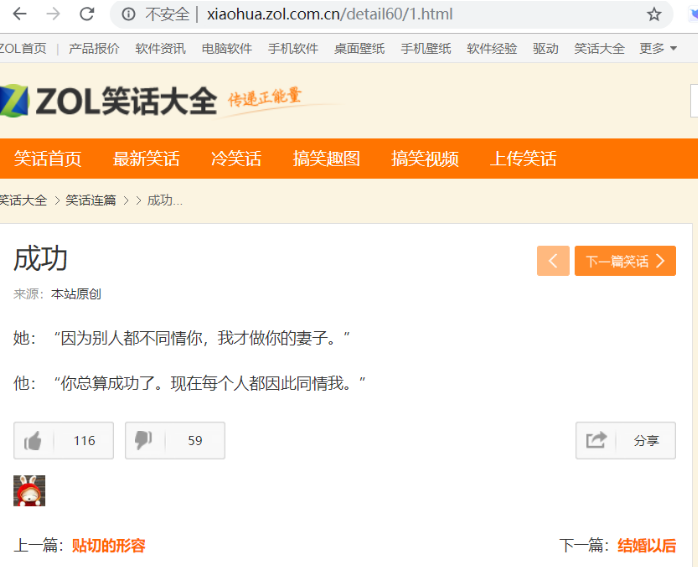Select the 上传笑话 menu tab
The image size is (698, 567).
(523, 158)
